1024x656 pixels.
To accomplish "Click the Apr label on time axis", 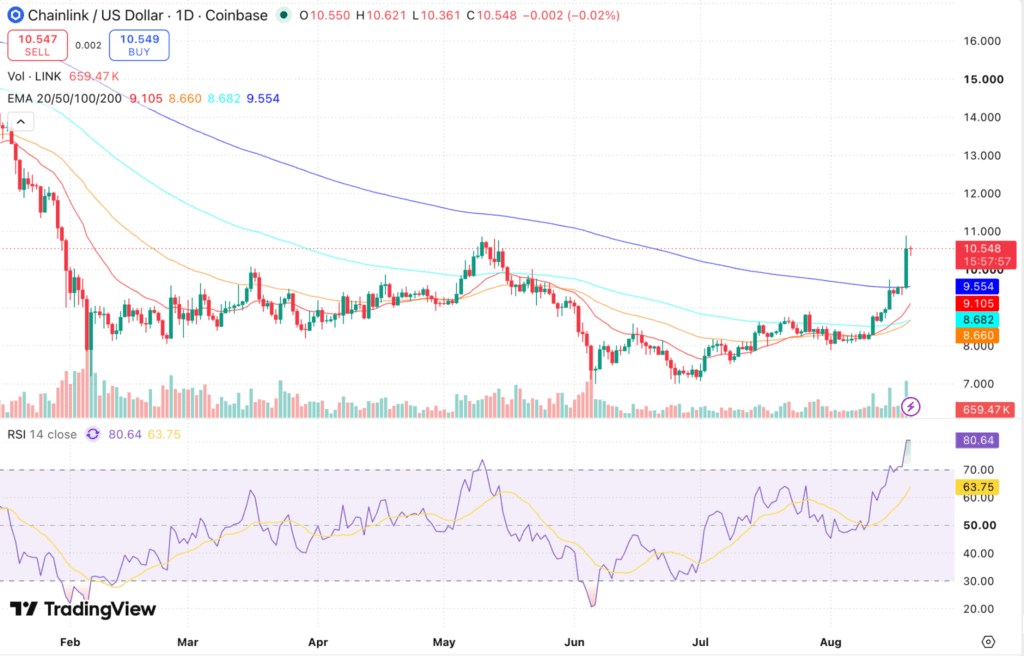I will (317, 642).
